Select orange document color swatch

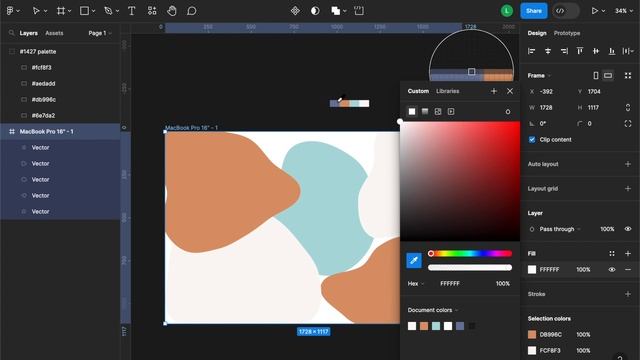click(424, 326)
